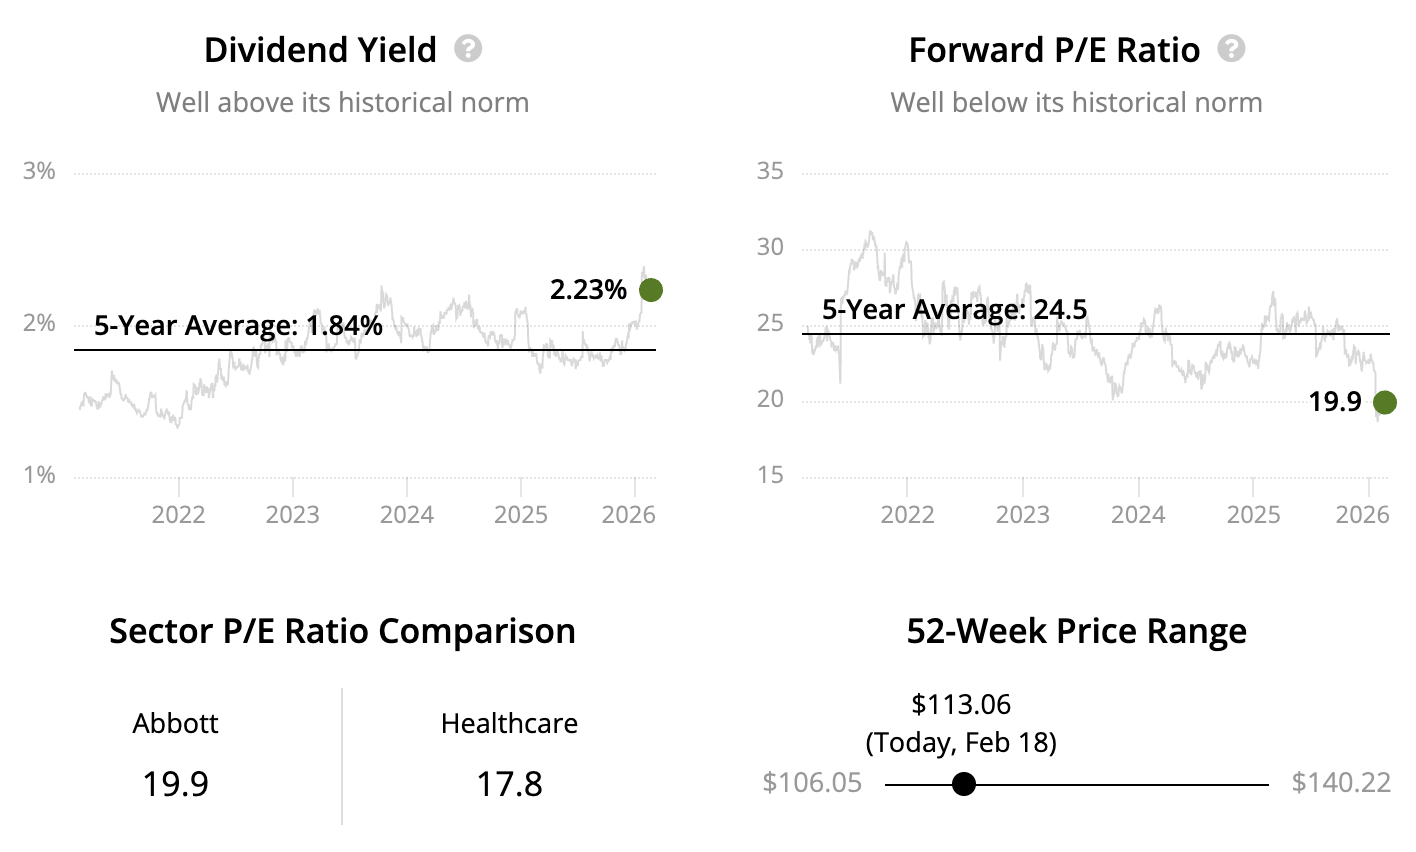Screen dimensions: 1416x852
Task: Click the "5-Year Average: 1.84%" label
Action: click(238, 325)
